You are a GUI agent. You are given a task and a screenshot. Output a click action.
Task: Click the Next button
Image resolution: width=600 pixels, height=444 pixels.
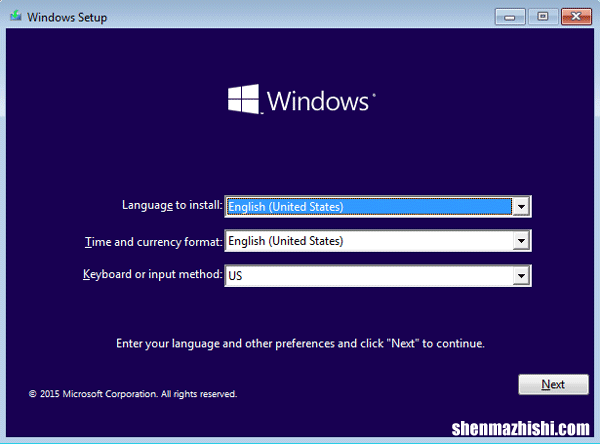(x=553, y=384)
